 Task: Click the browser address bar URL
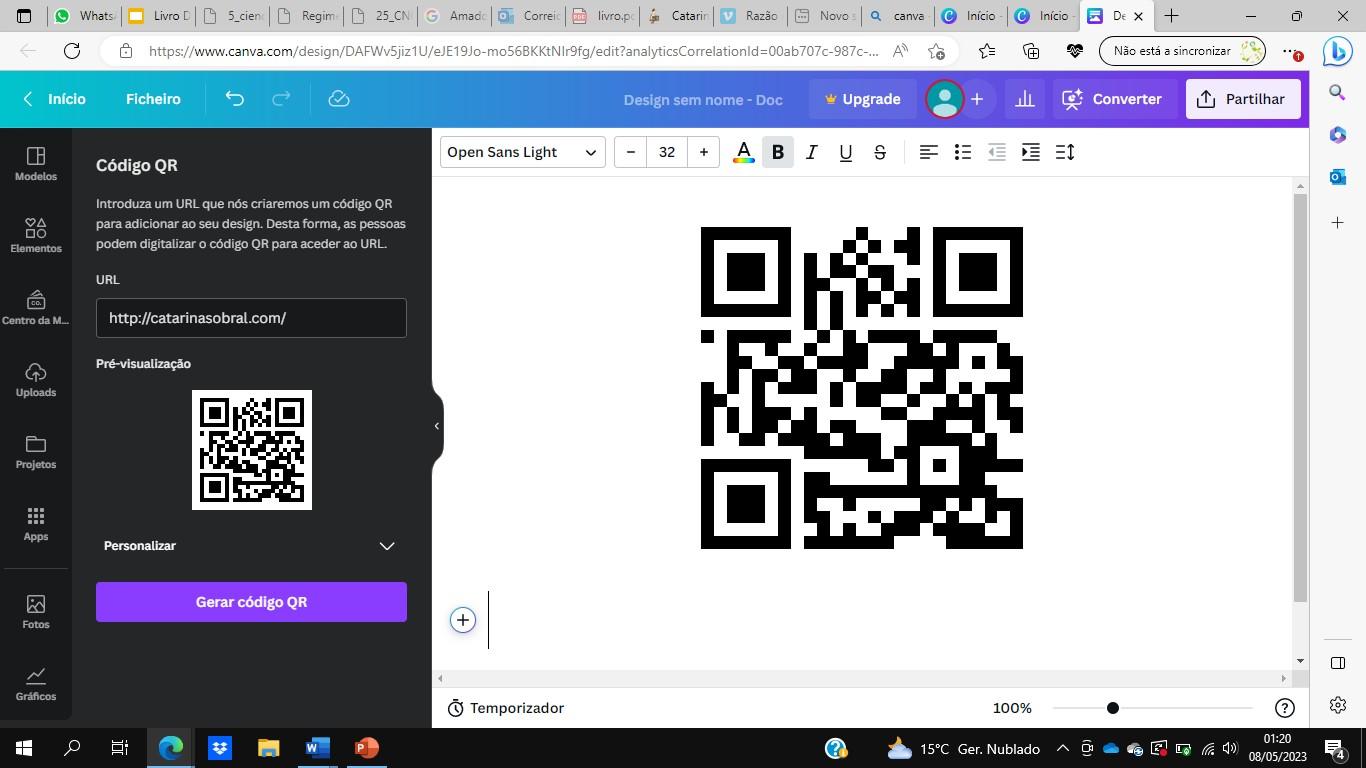pyautogui.click(x=514, y=51)
